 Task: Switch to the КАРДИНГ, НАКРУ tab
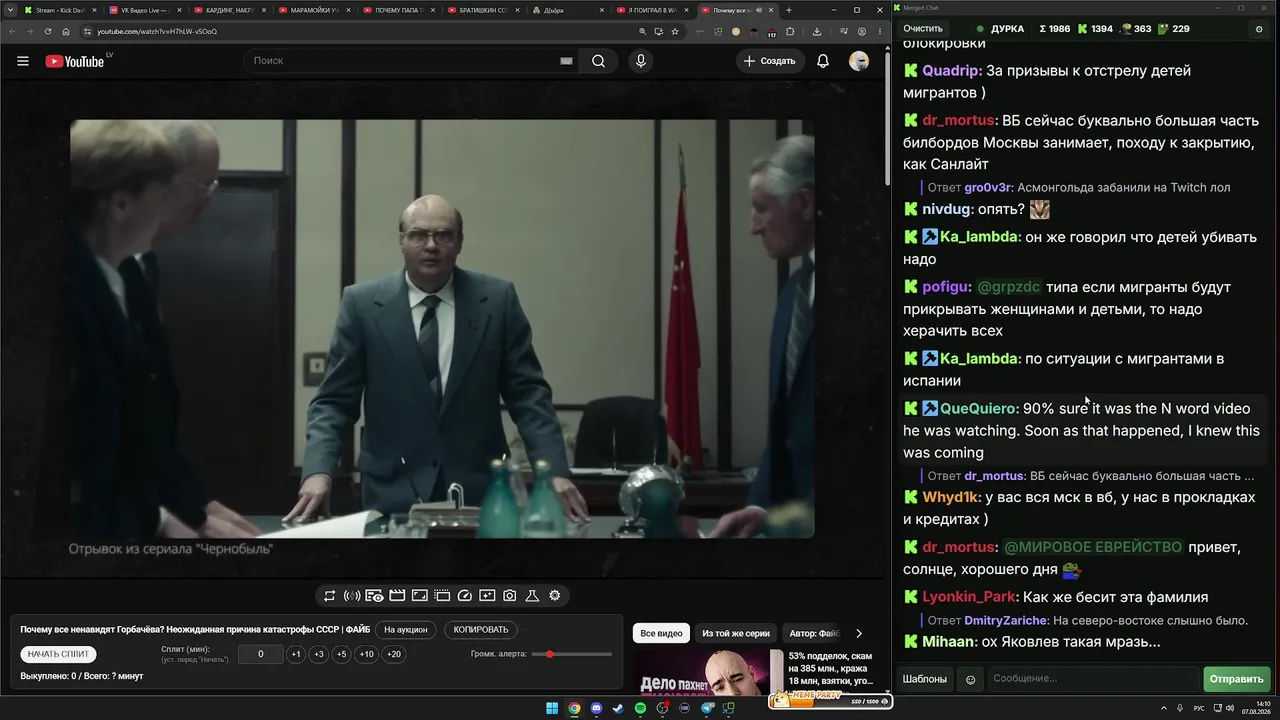click(x=229, y=10)
